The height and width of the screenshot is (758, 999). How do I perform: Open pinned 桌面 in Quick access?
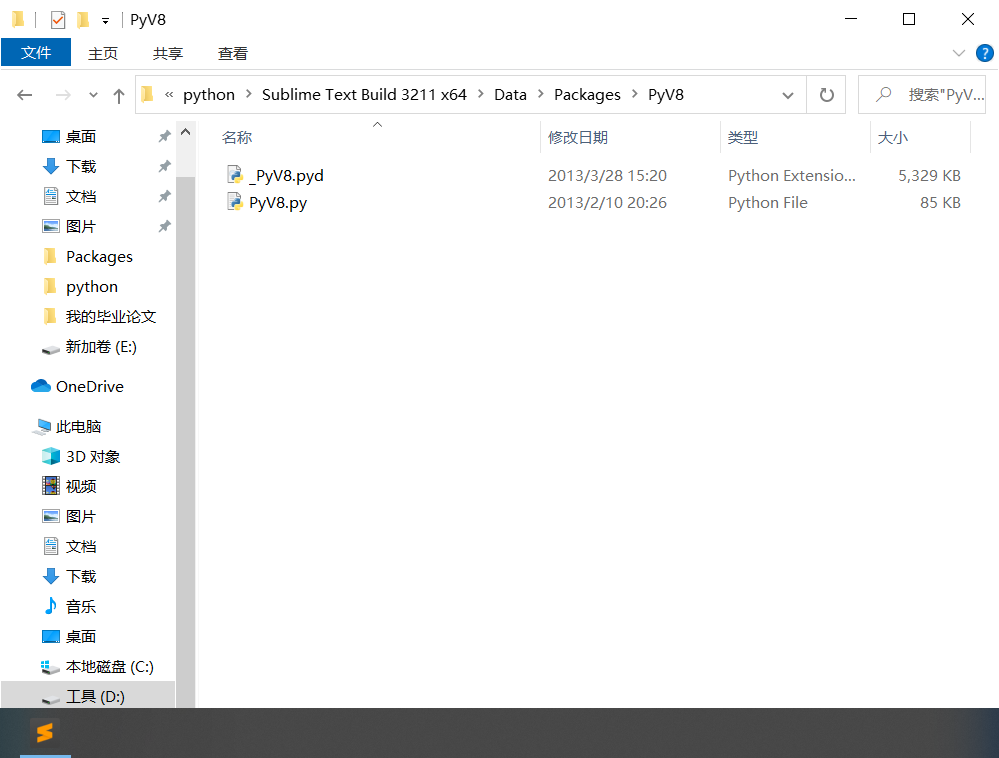81,136
